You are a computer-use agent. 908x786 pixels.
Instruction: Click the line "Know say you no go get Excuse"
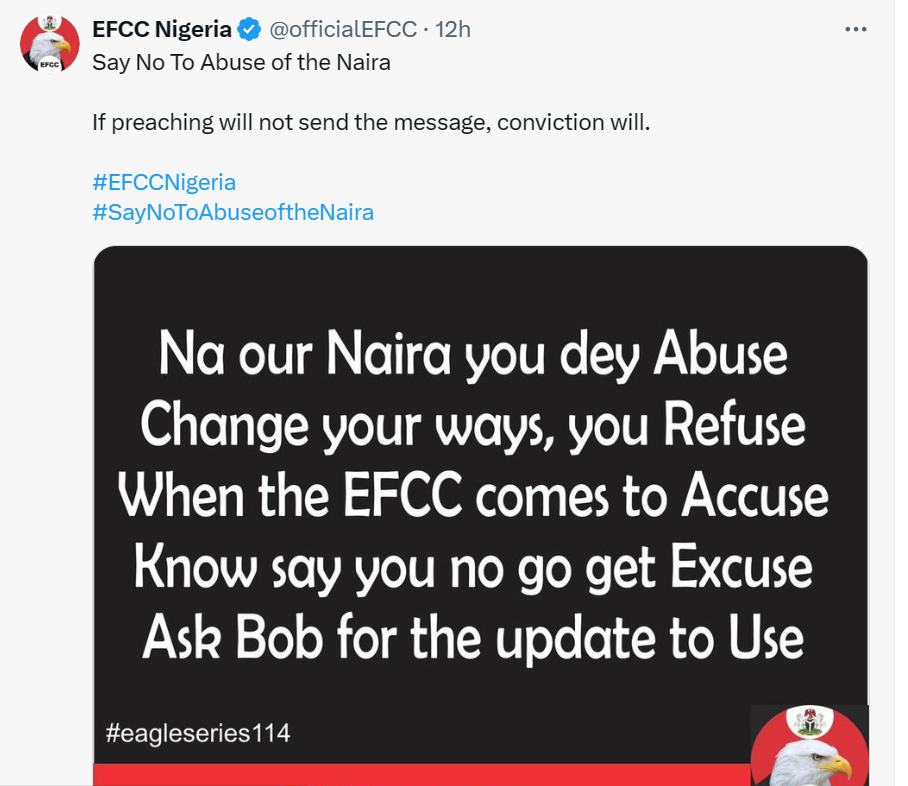[x=473, y=567]
